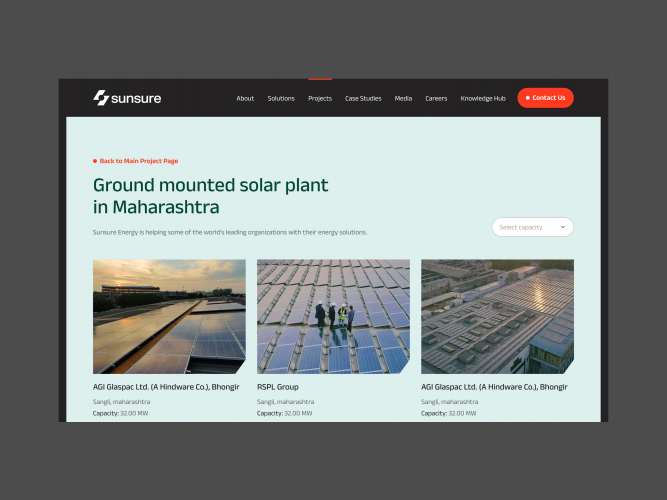This screenshot has width=667, height=500.
Task: Follow Back to Main Project Page link
Action: pos(136,161)
